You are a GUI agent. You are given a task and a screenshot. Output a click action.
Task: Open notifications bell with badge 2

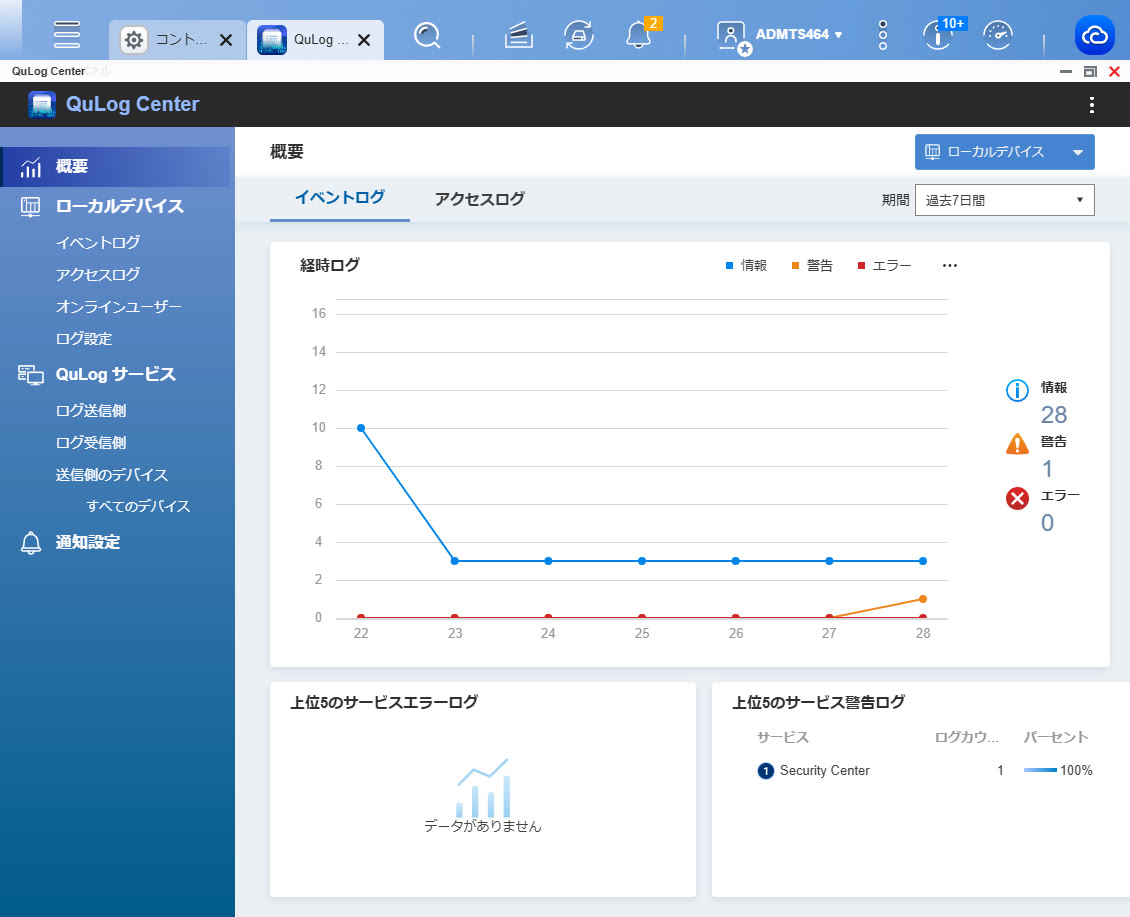click(x=639, y=35)
